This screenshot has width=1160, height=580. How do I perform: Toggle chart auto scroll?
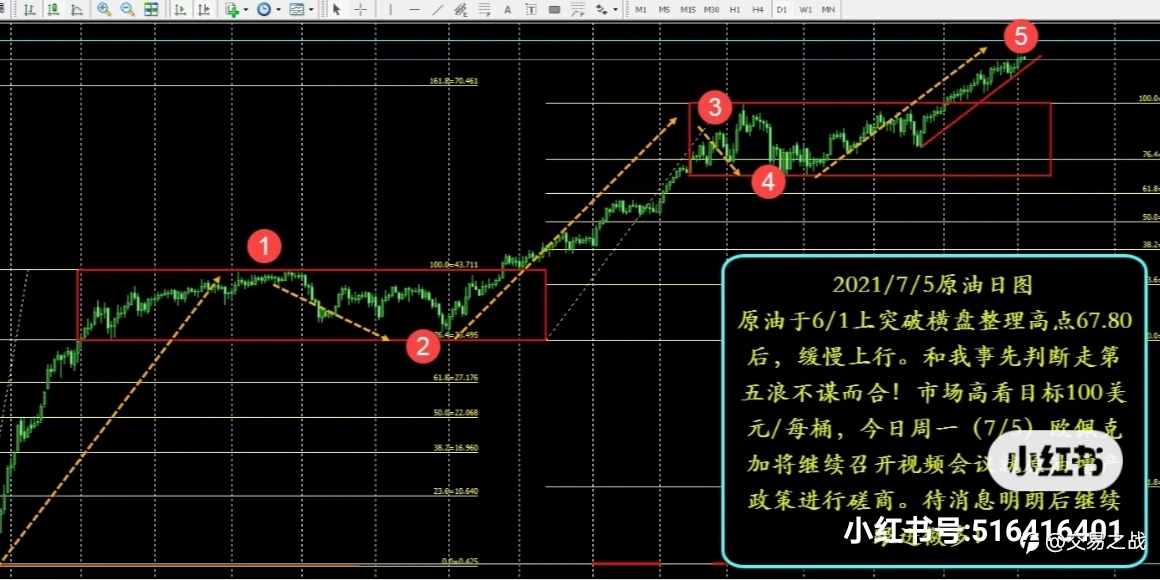pos(180,10)
